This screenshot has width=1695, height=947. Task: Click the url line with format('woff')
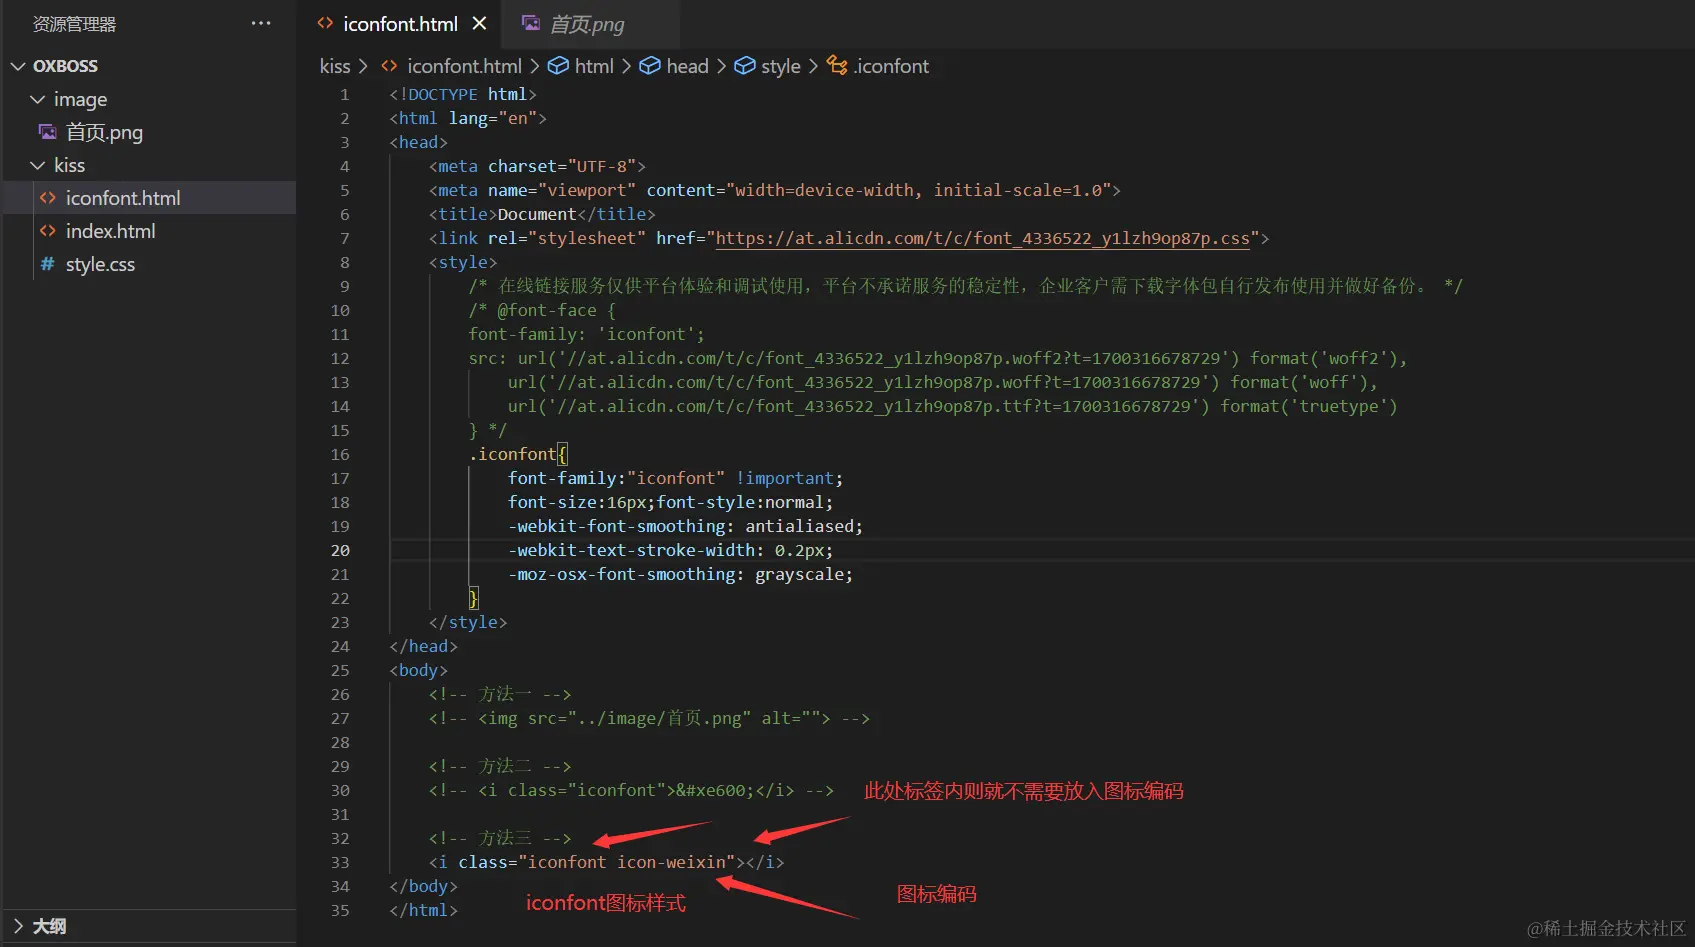pyautogui.click(x=943, y=382)
